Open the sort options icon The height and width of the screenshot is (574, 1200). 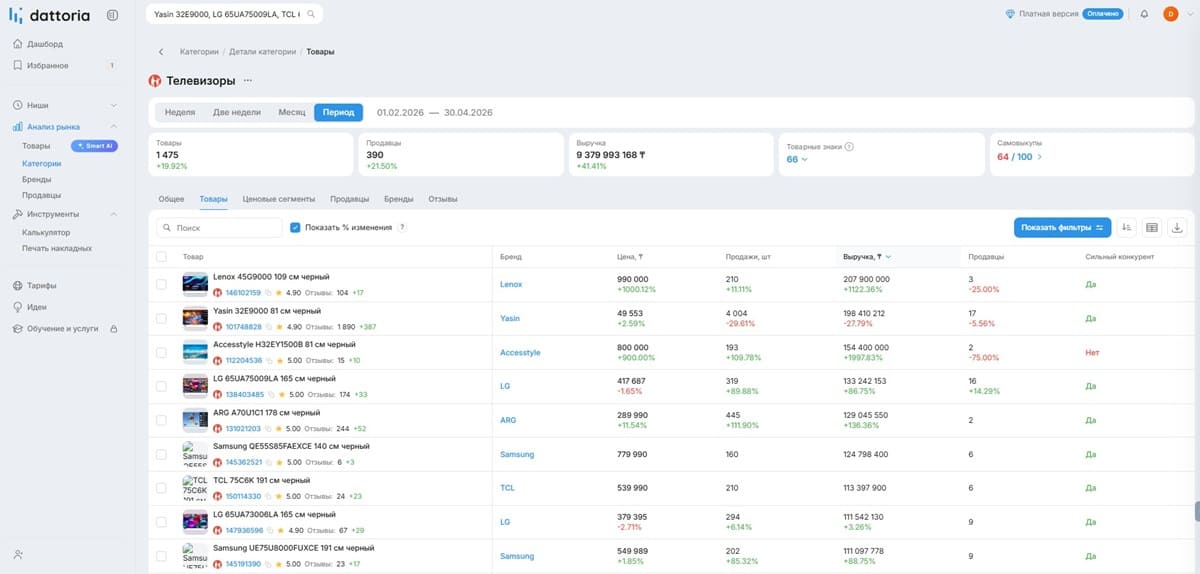point(1127,227)
